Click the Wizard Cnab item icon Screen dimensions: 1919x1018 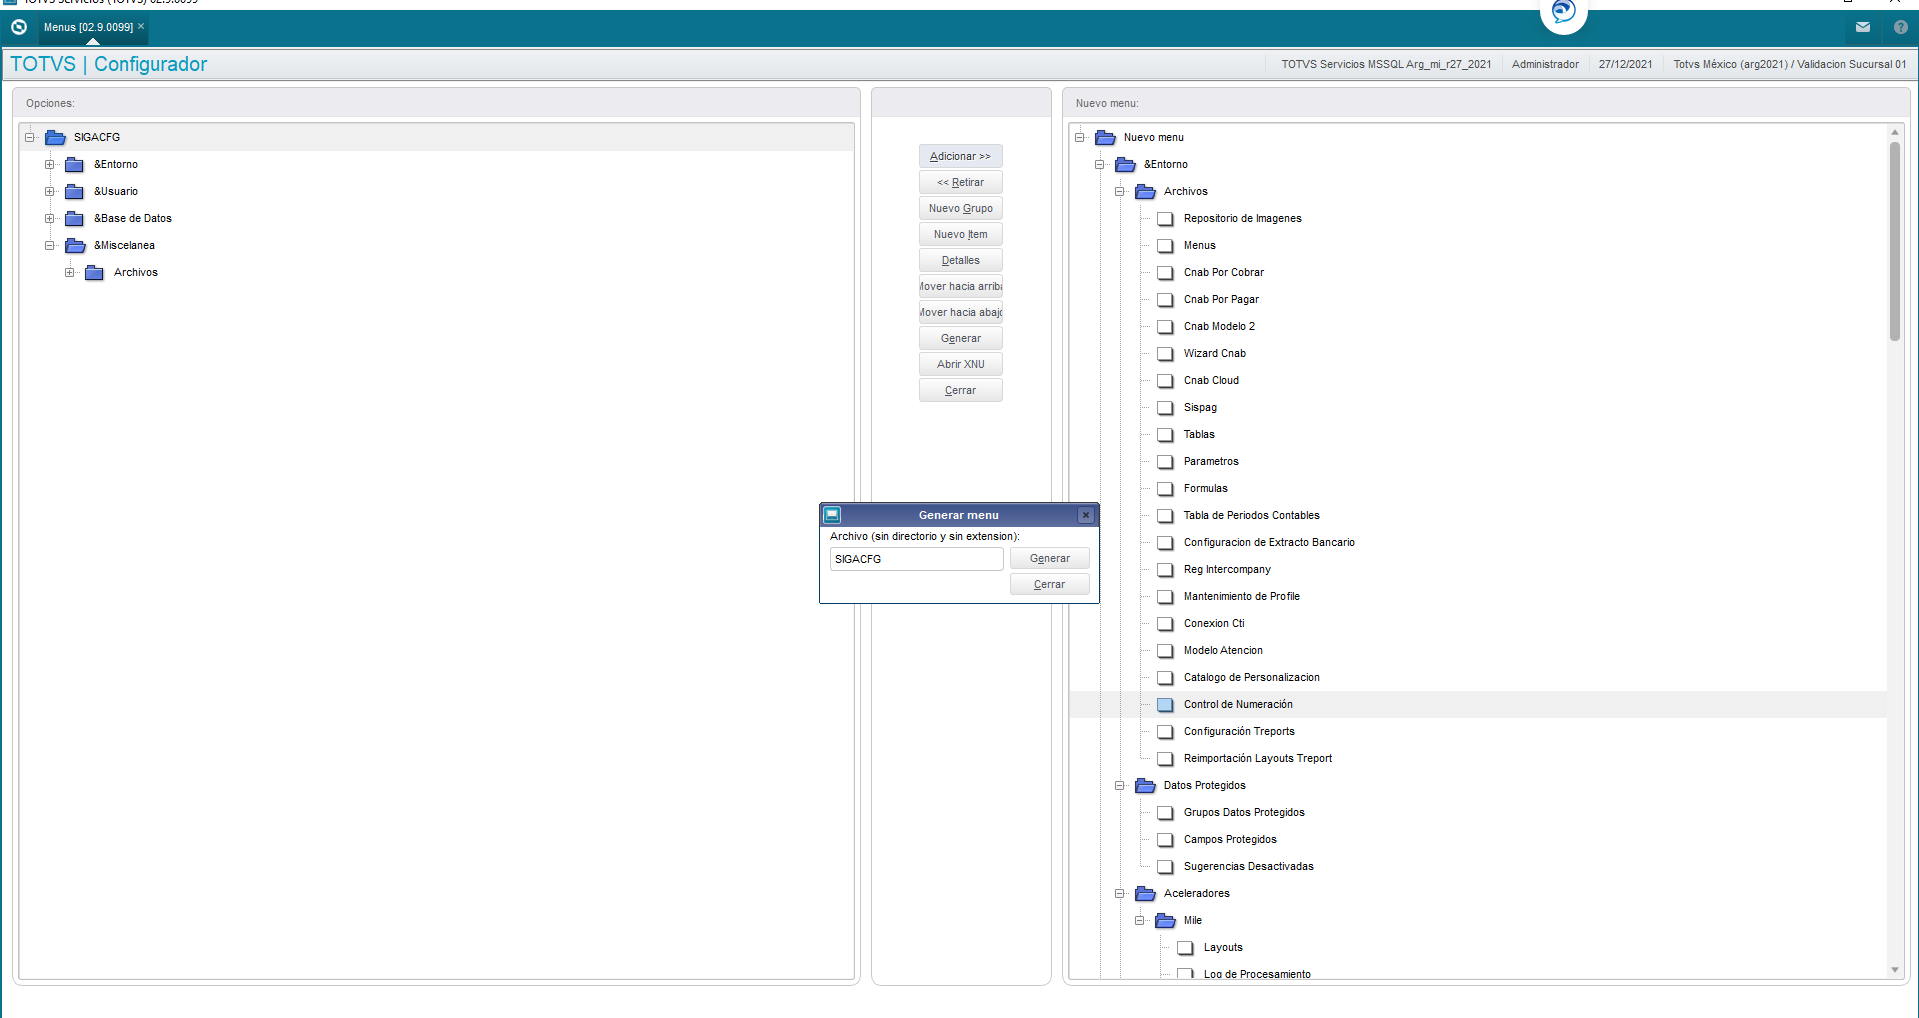tap(1165, 353)
